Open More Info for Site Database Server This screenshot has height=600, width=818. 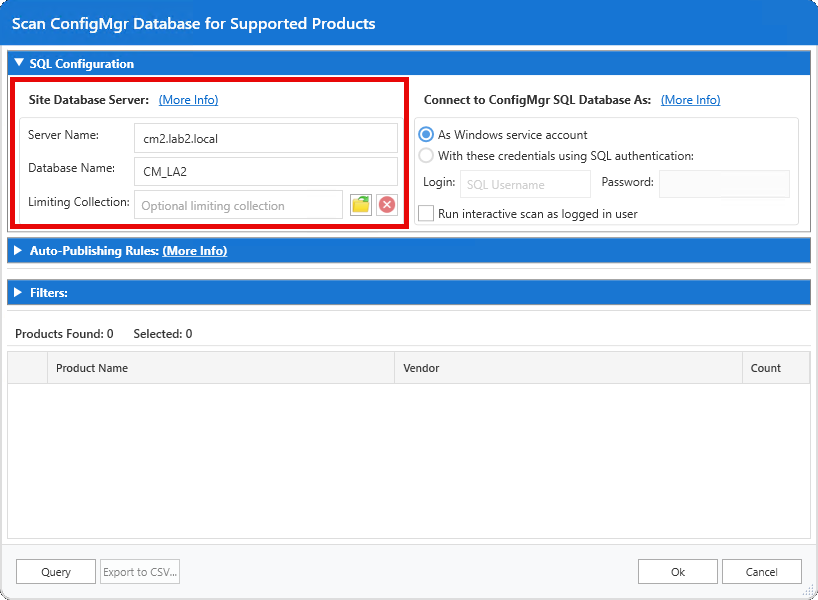point(188,99)
